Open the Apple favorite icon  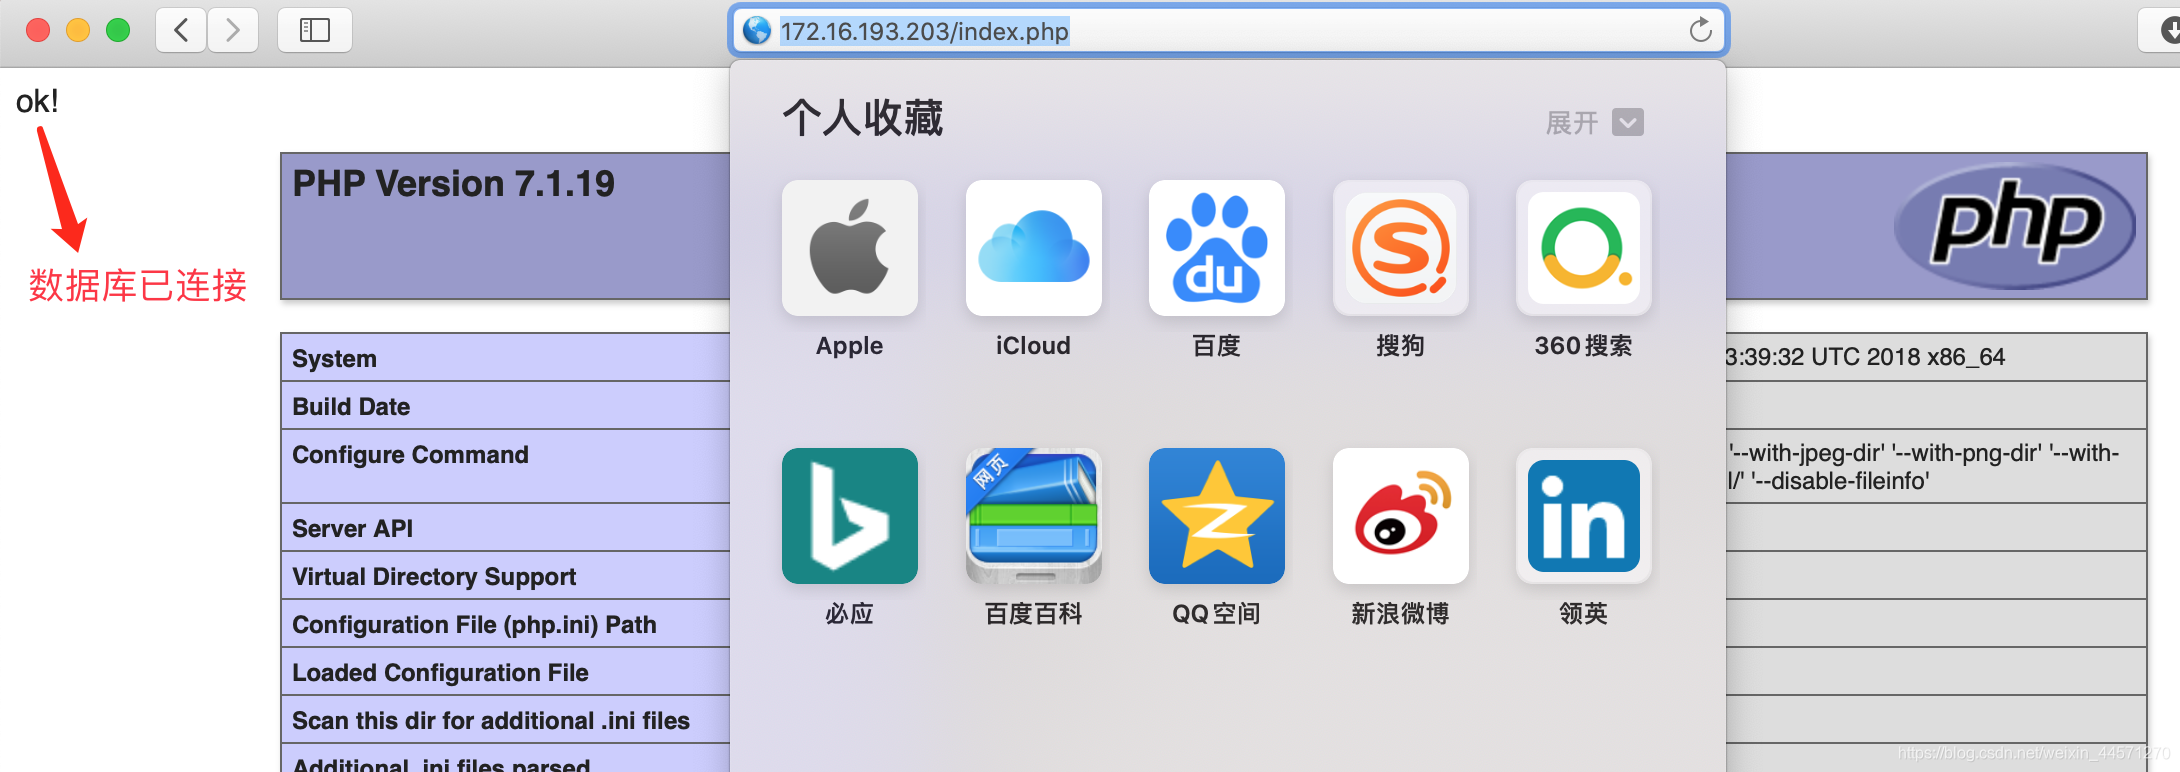click(849, 248)
